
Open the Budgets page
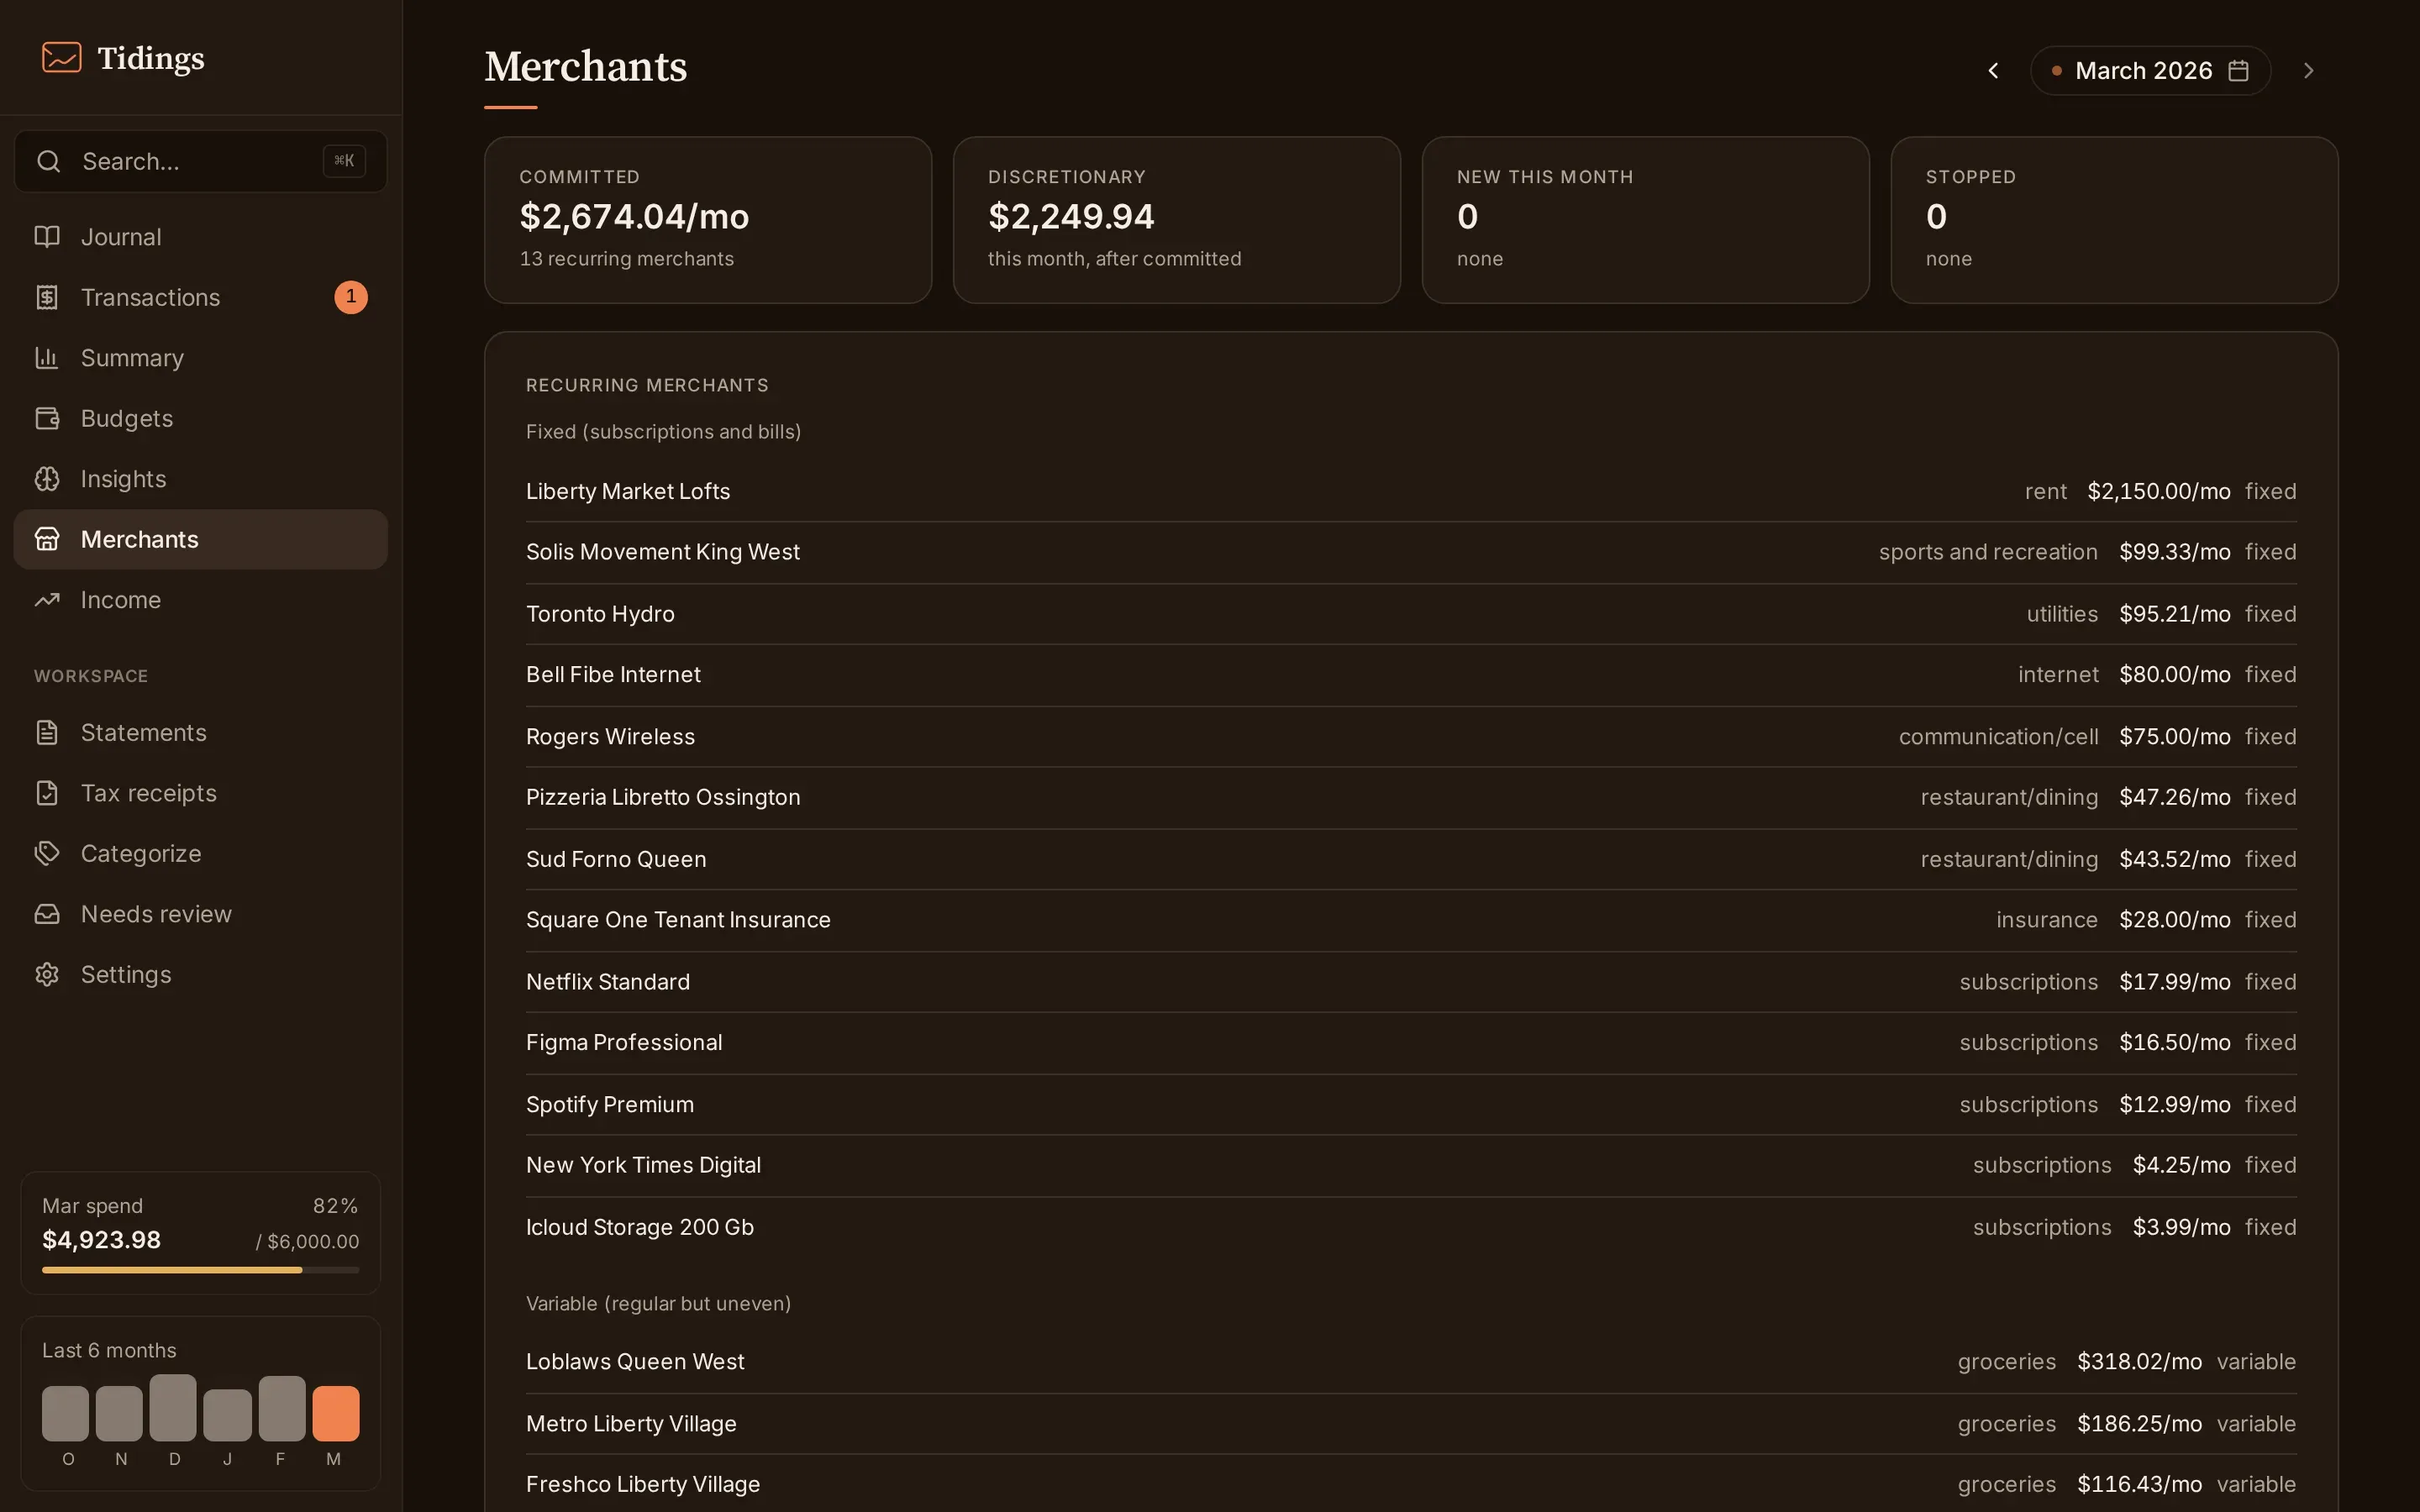[201, 418]
